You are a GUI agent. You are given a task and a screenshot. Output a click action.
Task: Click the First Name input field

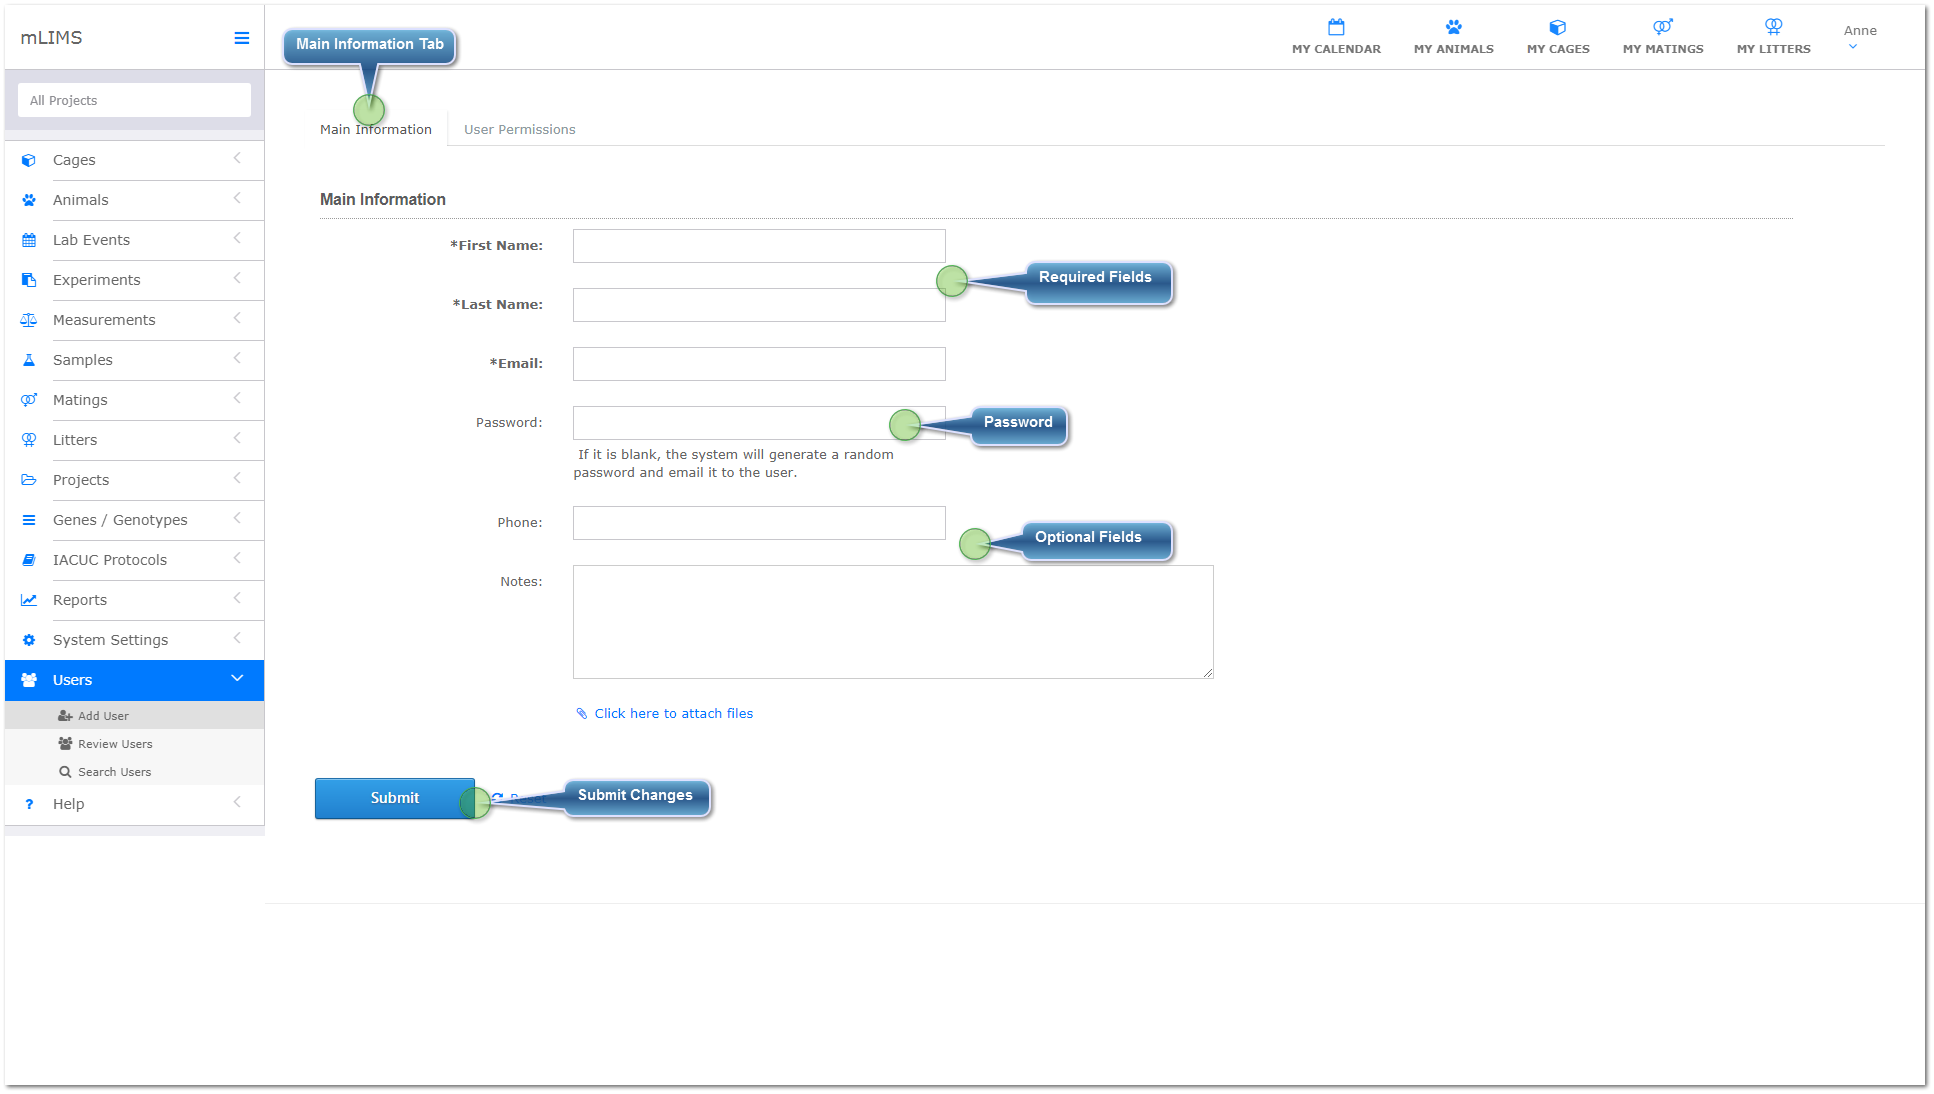[757, 246]
